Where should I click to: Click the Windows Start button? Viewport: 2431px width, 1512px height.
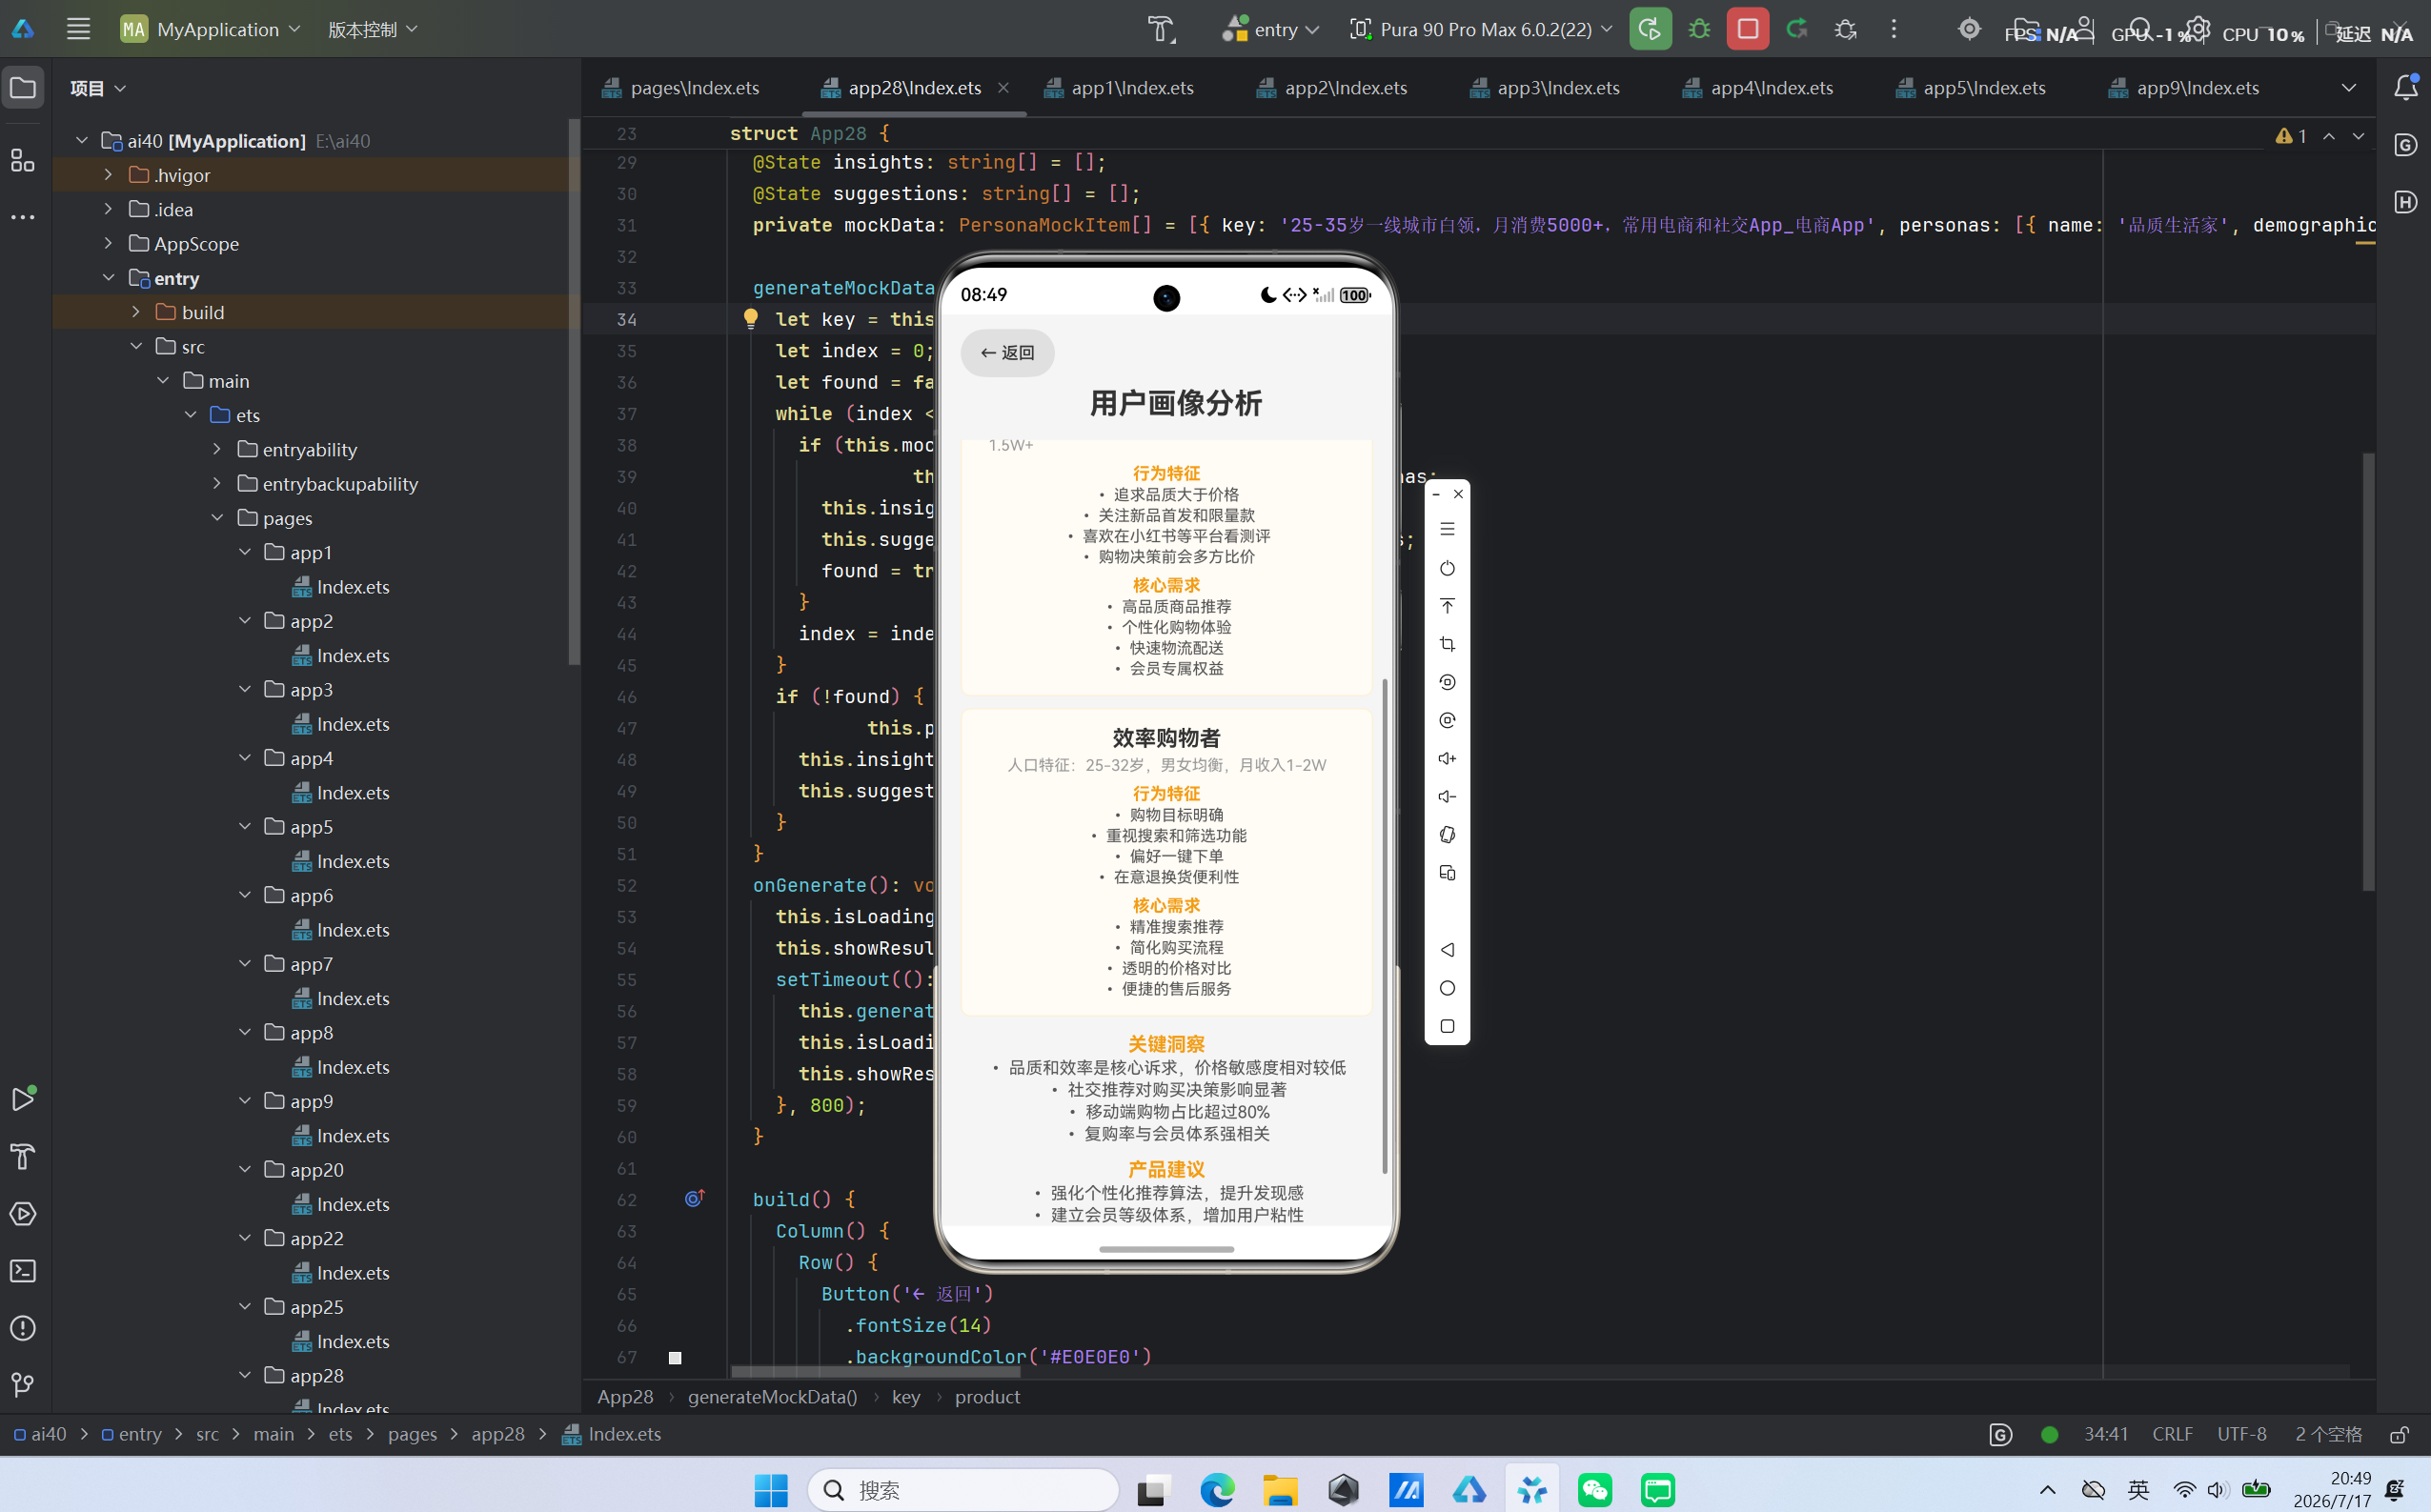[x=771, y=1490]
